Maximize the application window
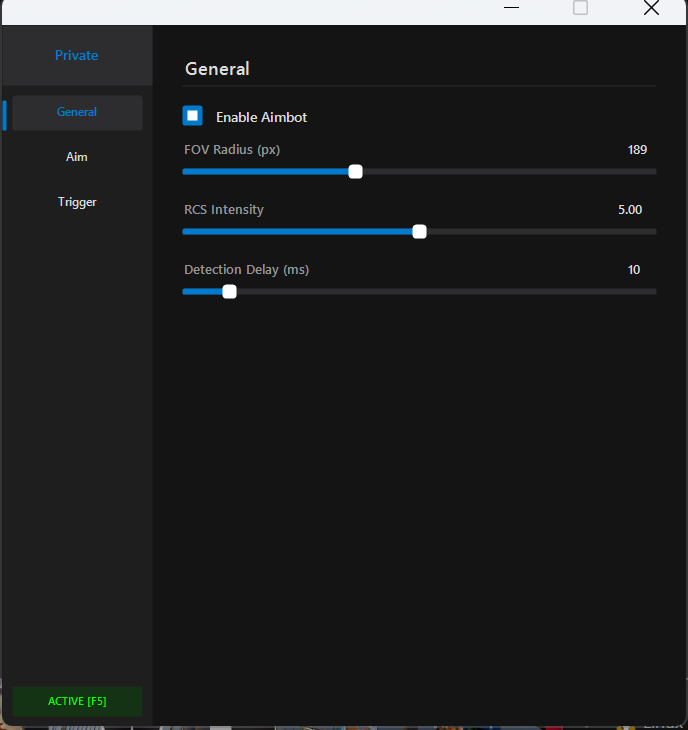688x730 pixels. pos(580,8)
